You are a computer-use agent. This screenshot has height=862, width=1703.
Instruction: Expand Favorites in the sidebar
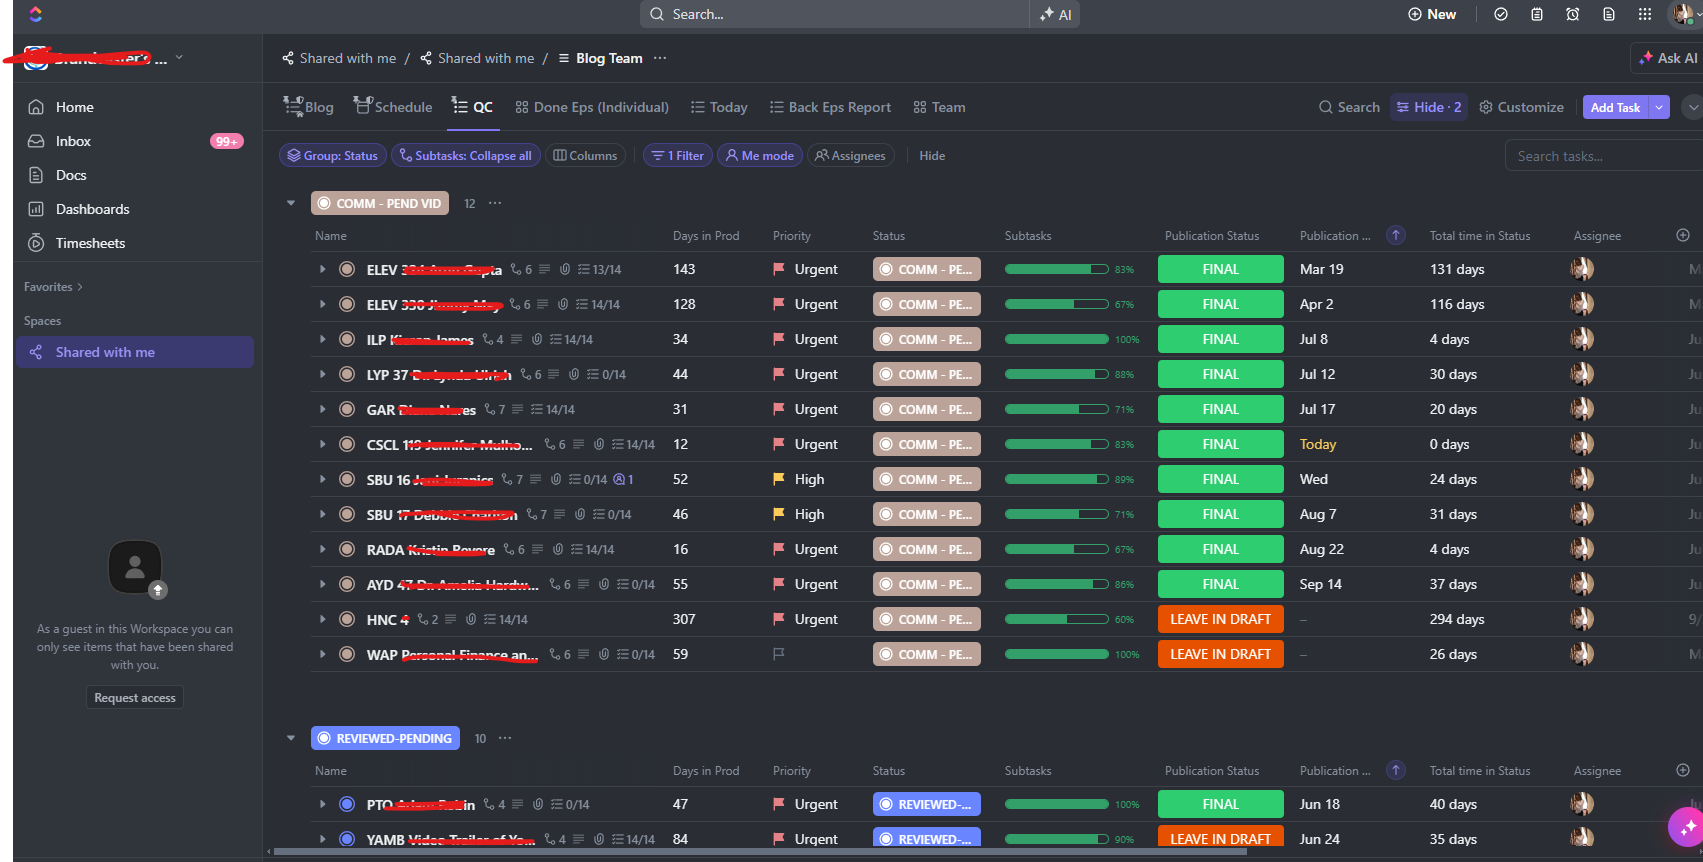pos(53,287)
